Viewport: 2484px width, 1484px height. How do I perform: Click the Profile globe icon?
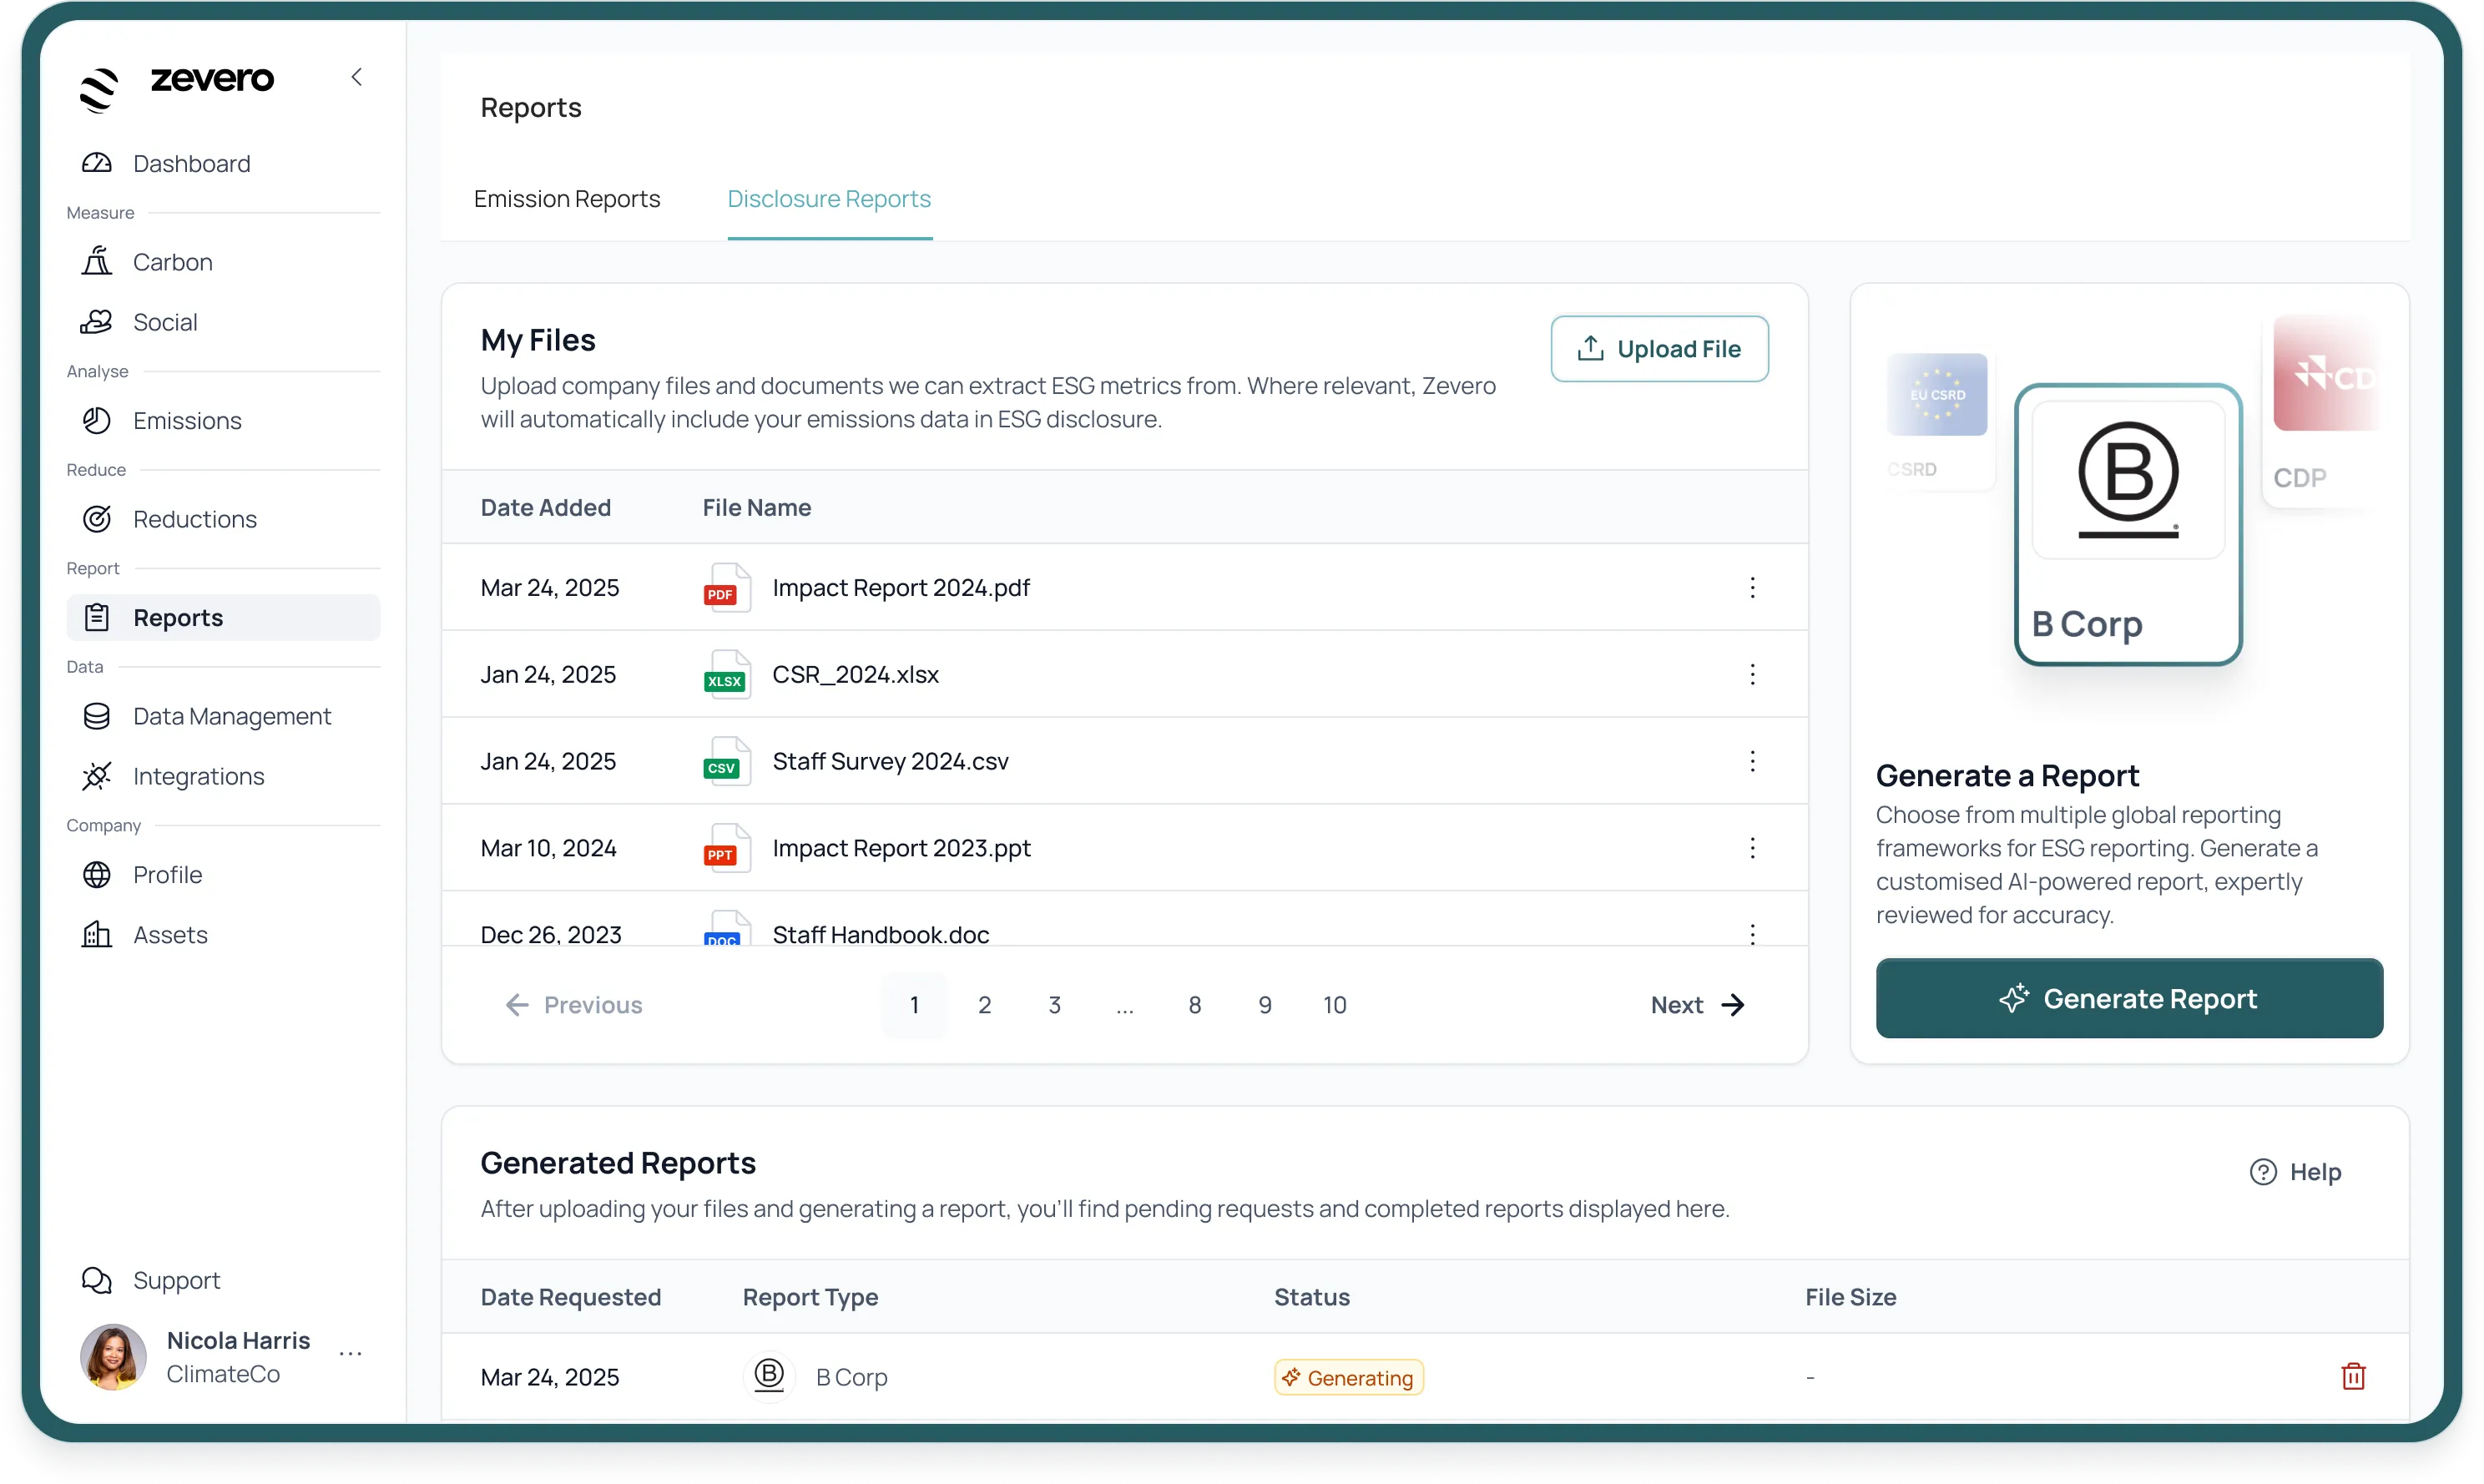point(97,874)
